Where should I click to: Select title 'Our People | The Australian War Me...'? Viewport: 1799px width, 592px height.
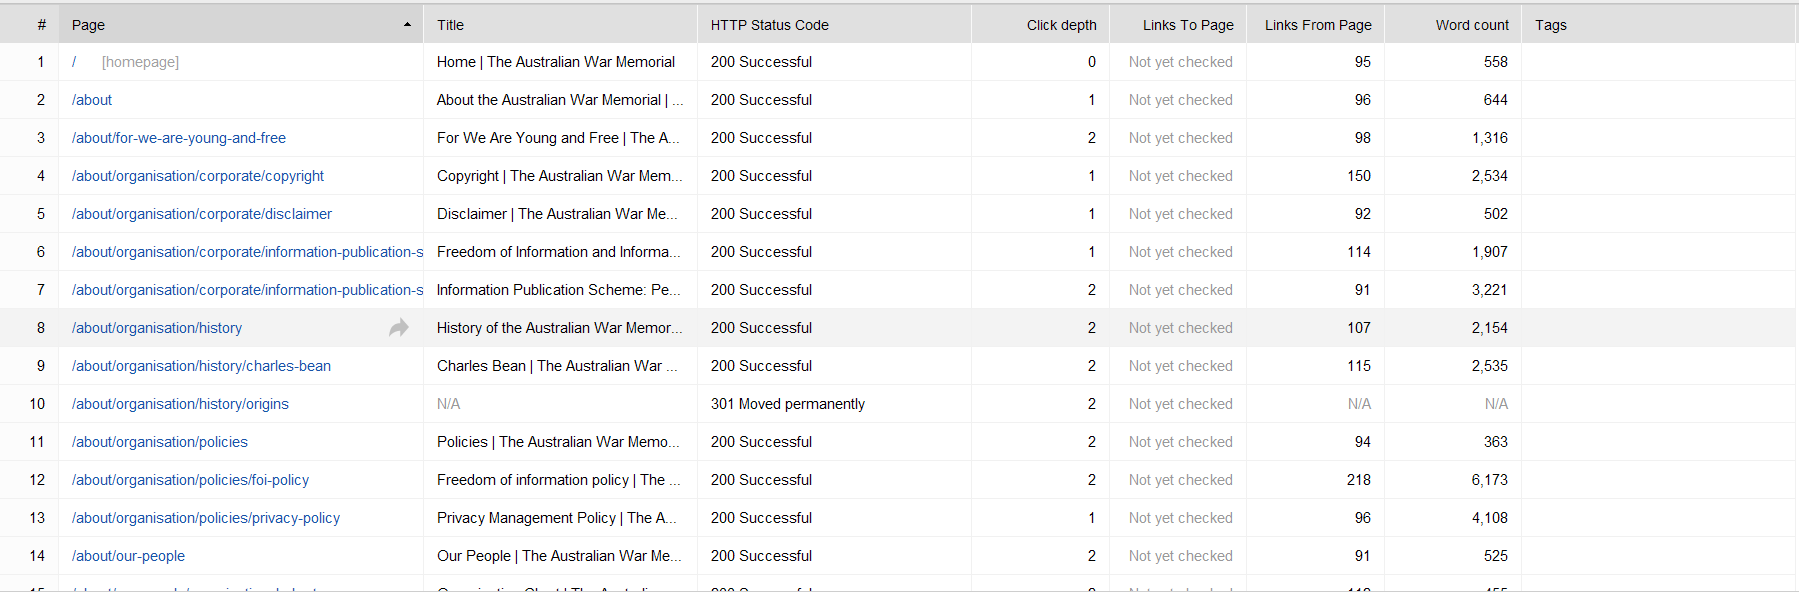click(x=559, y=556)
